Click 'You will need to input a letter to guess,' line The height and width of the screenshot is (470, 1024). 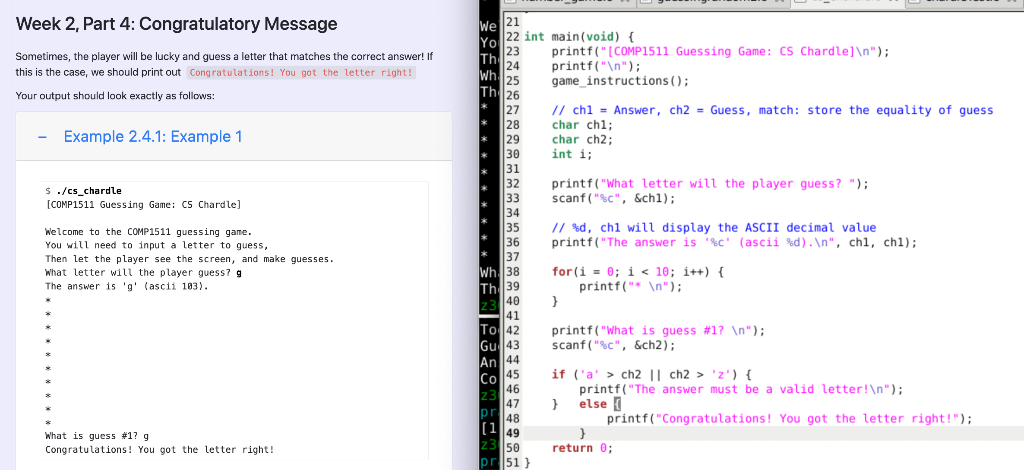(157, 245)
